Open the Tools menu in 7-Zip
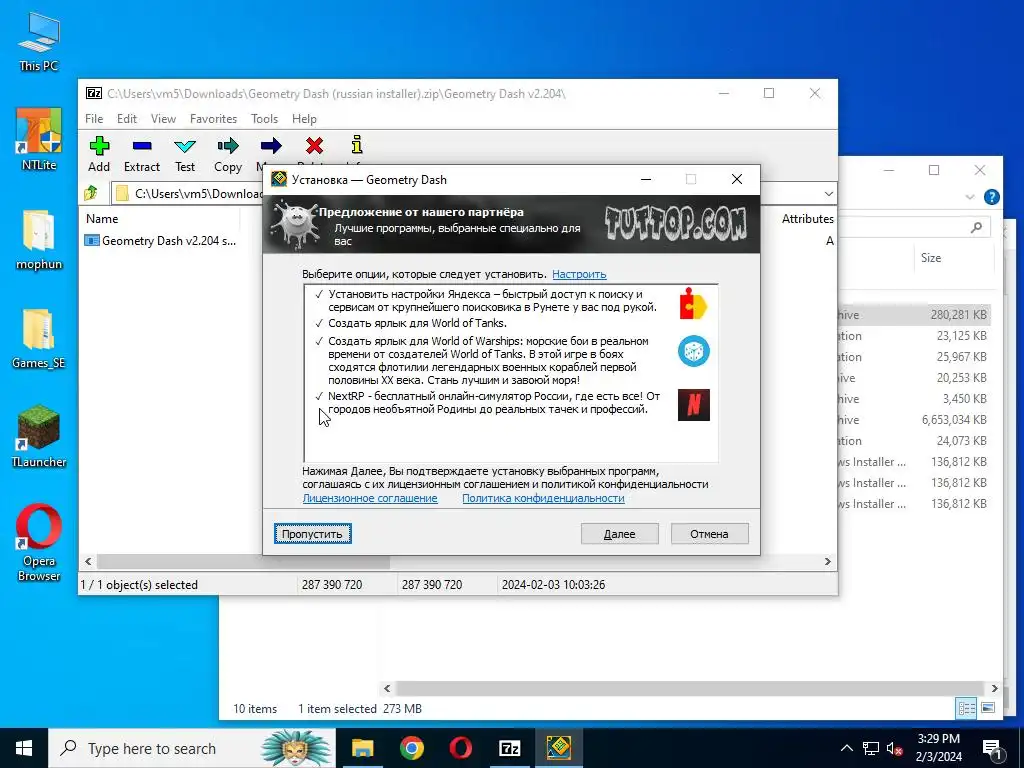Viewport: 1024px width, 768px height. (264, 118)
